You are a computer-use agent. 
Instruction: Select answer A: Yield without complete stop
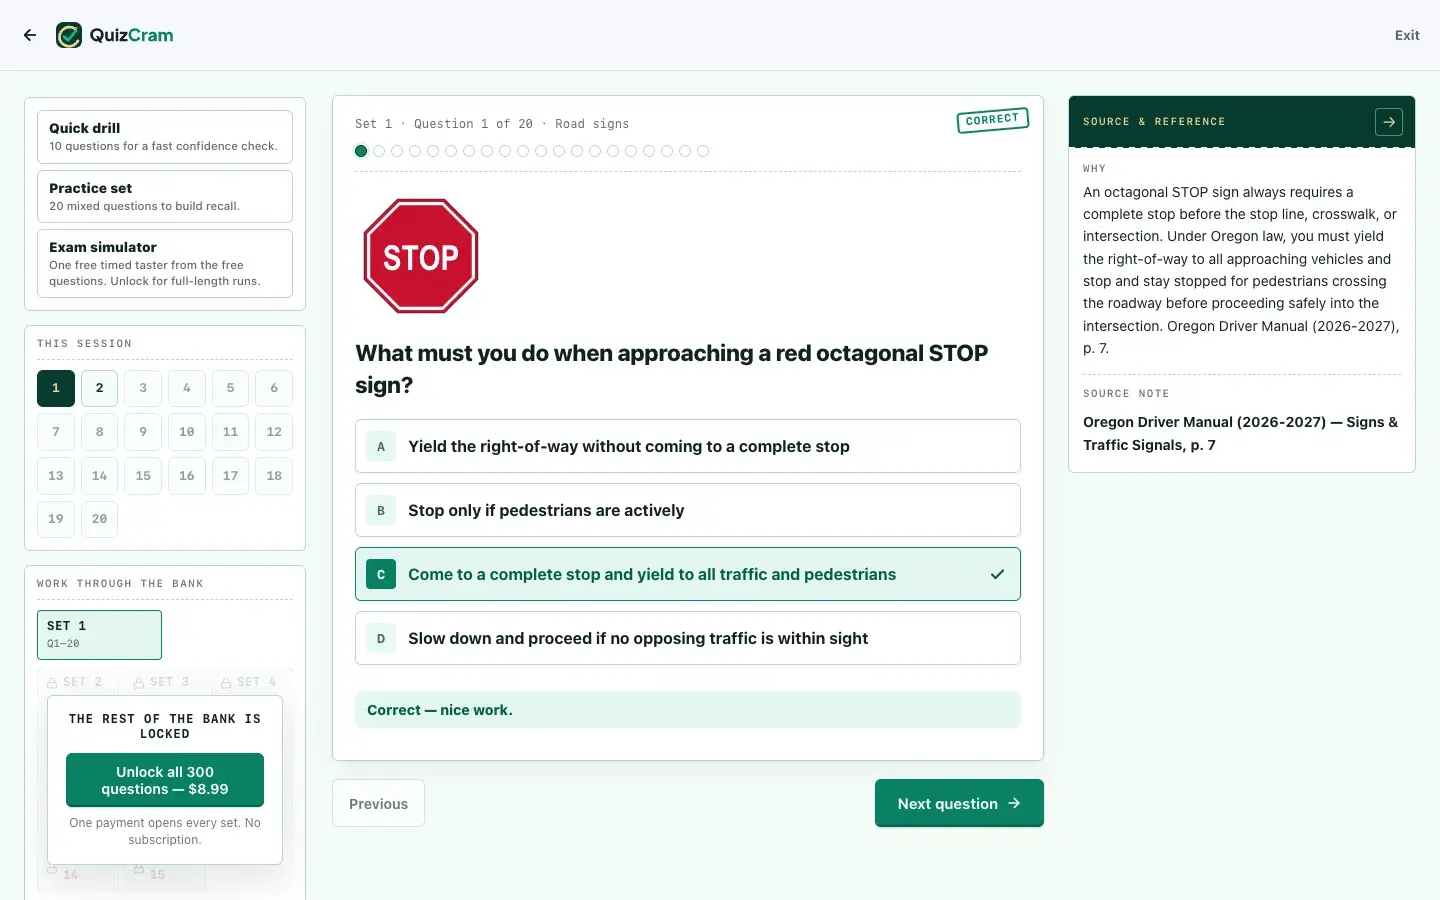tap(688, 446)
